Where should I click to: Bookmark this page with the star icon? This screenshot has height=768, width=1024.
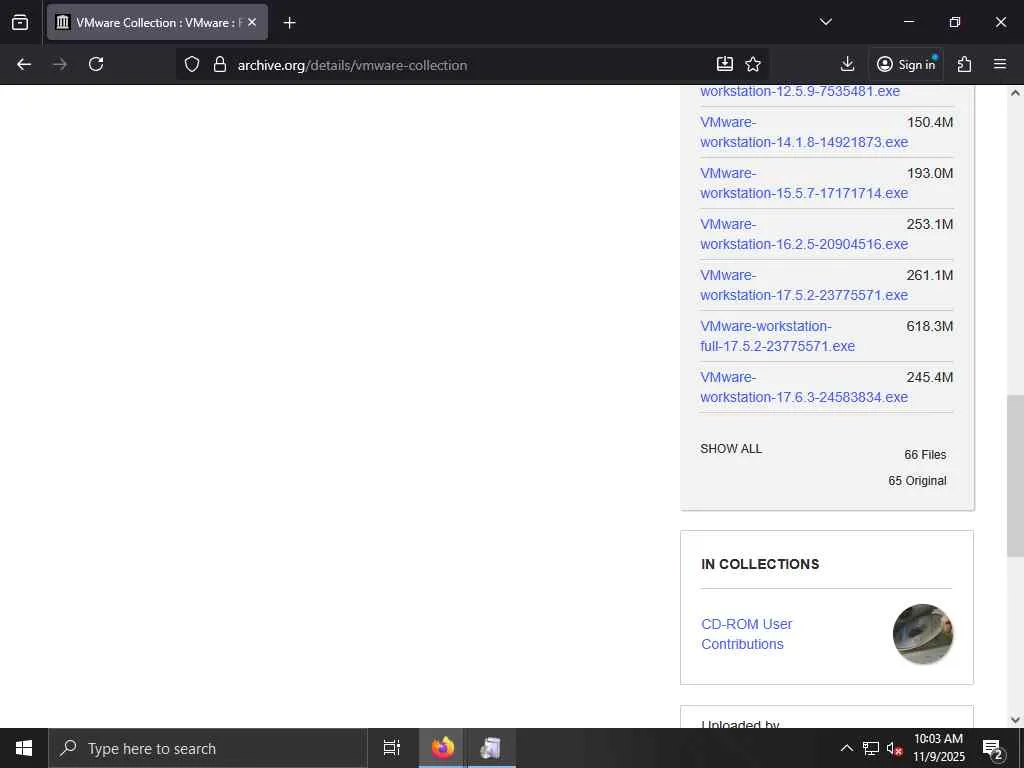tap(753, 64)
